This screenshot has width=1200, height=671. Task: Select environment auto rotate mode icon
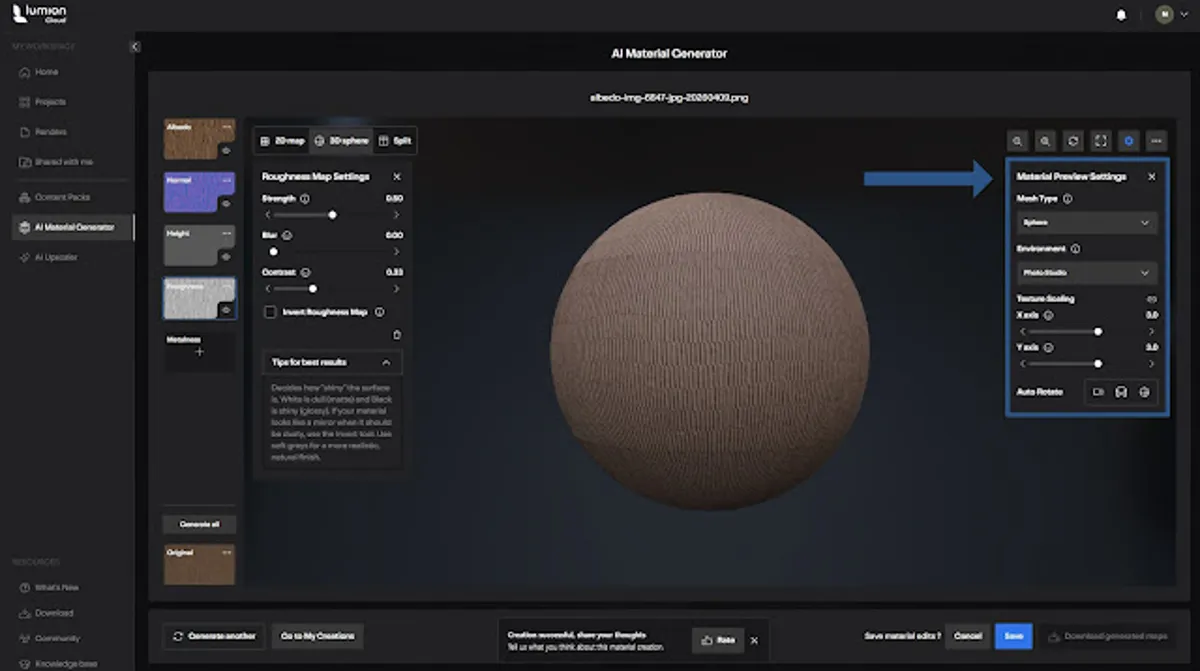1145,392
